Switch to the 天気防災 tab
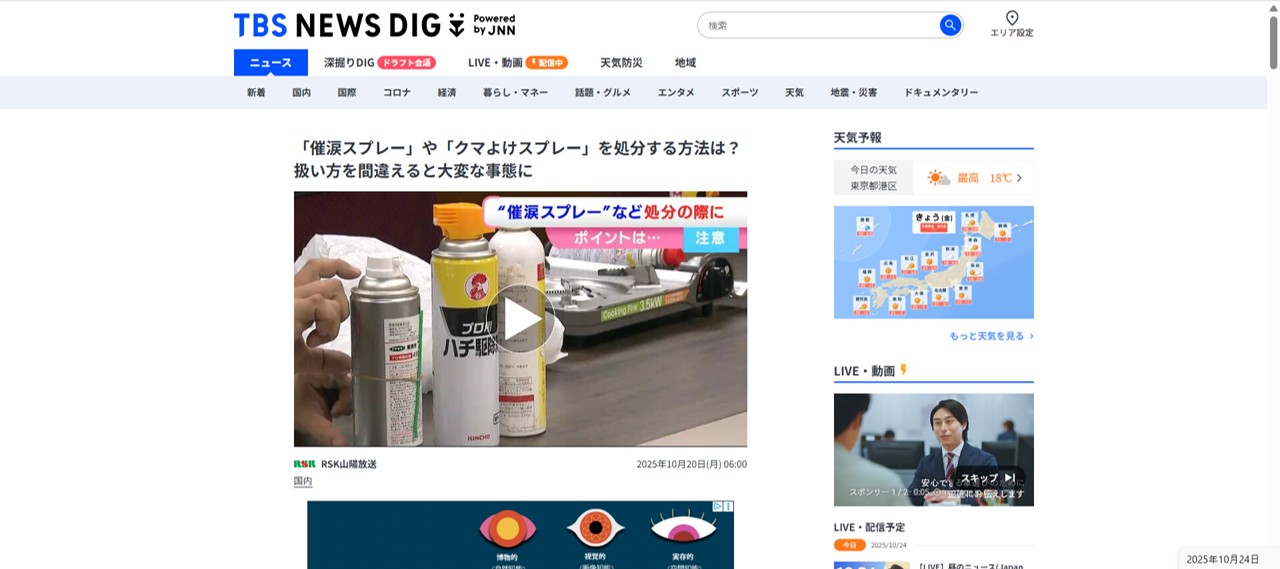 (621, 63)
